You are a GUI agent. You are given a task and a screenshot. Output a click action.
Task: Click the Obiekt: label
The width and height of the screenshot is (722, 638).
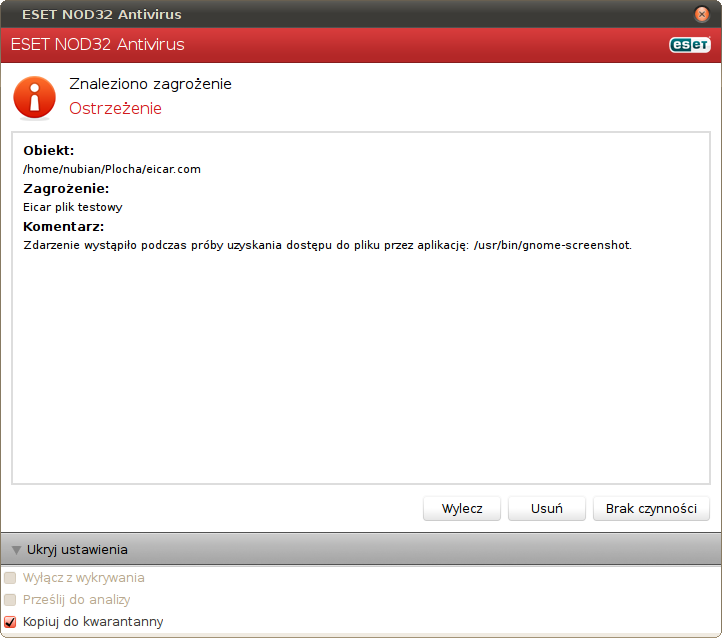point(48,151)
